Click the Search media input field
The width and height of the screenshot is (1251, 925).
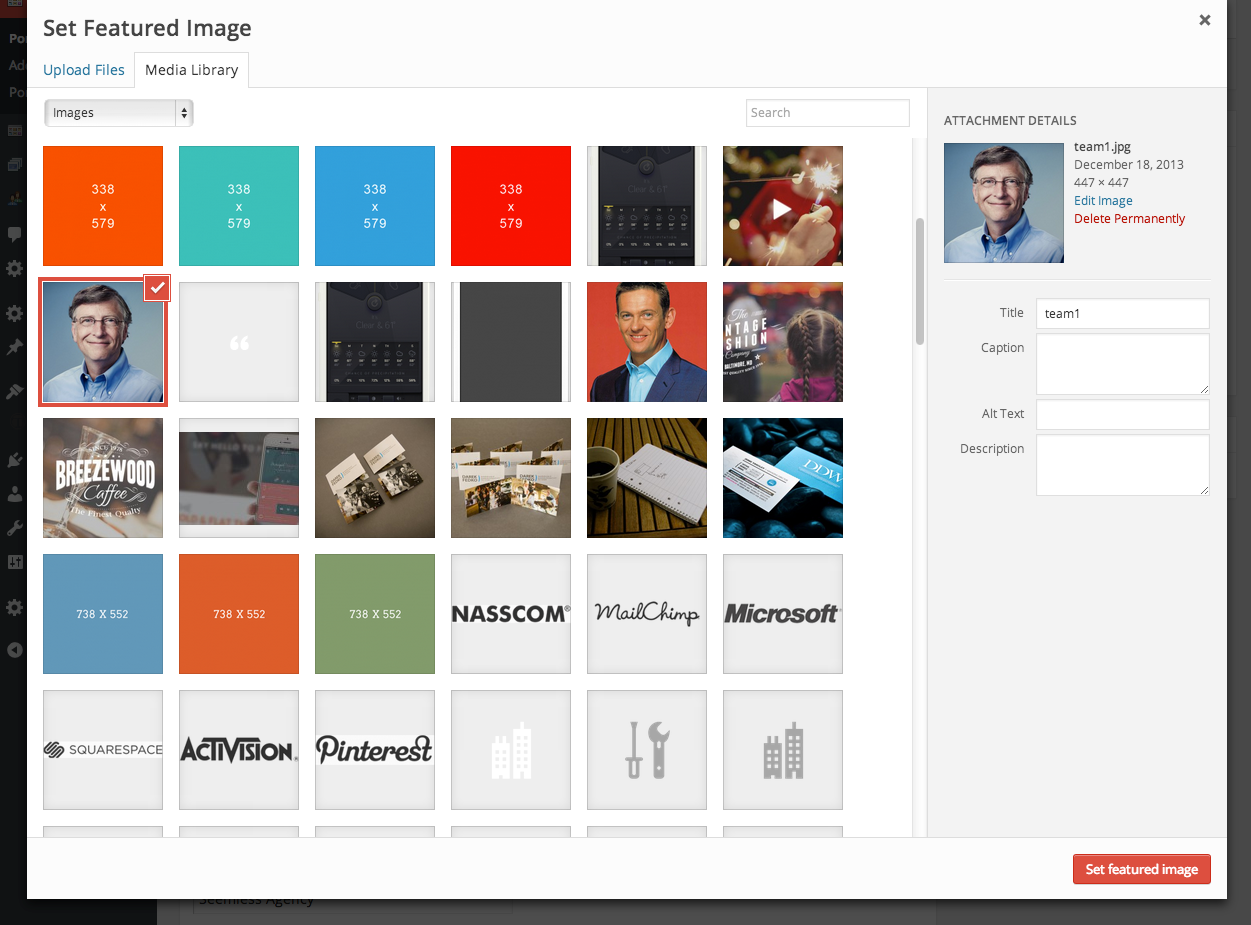coord(827,113)
